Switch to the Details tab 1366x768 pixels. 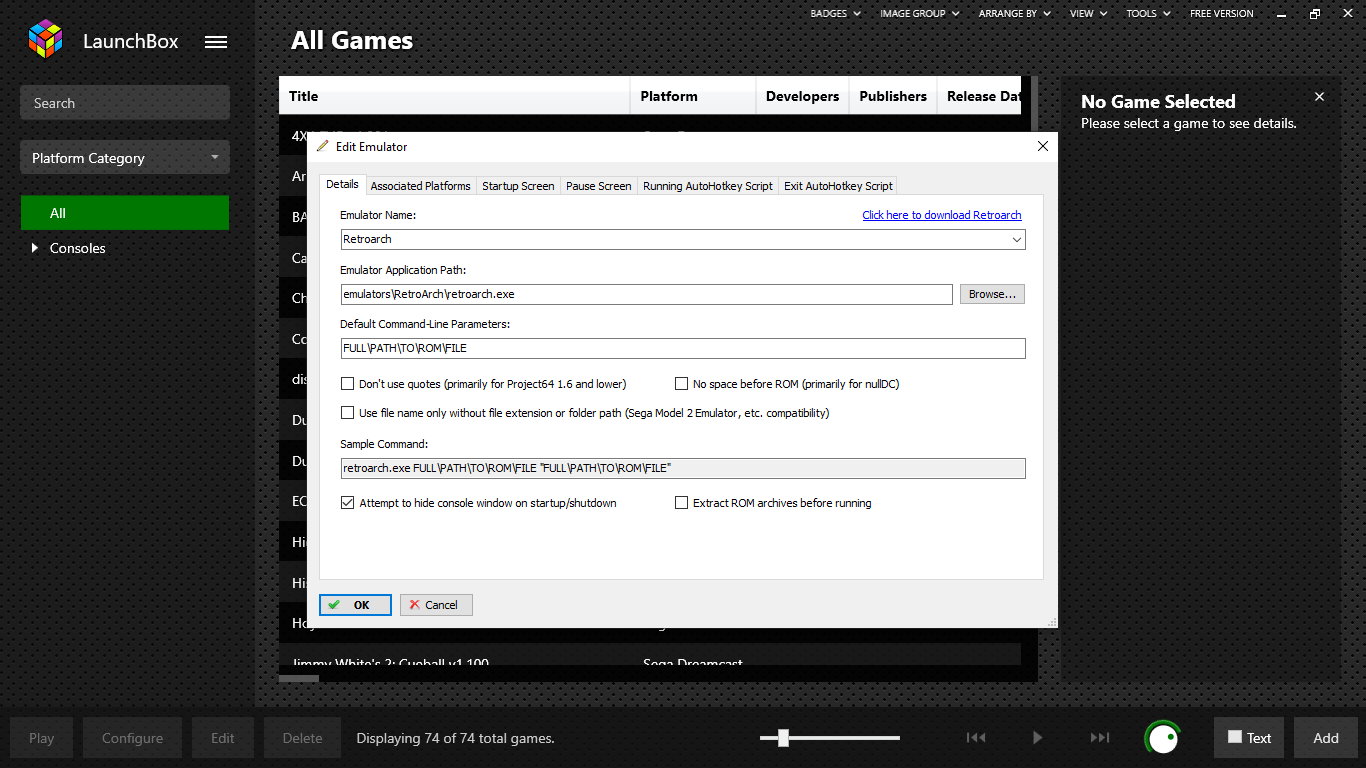pos(342,185)
